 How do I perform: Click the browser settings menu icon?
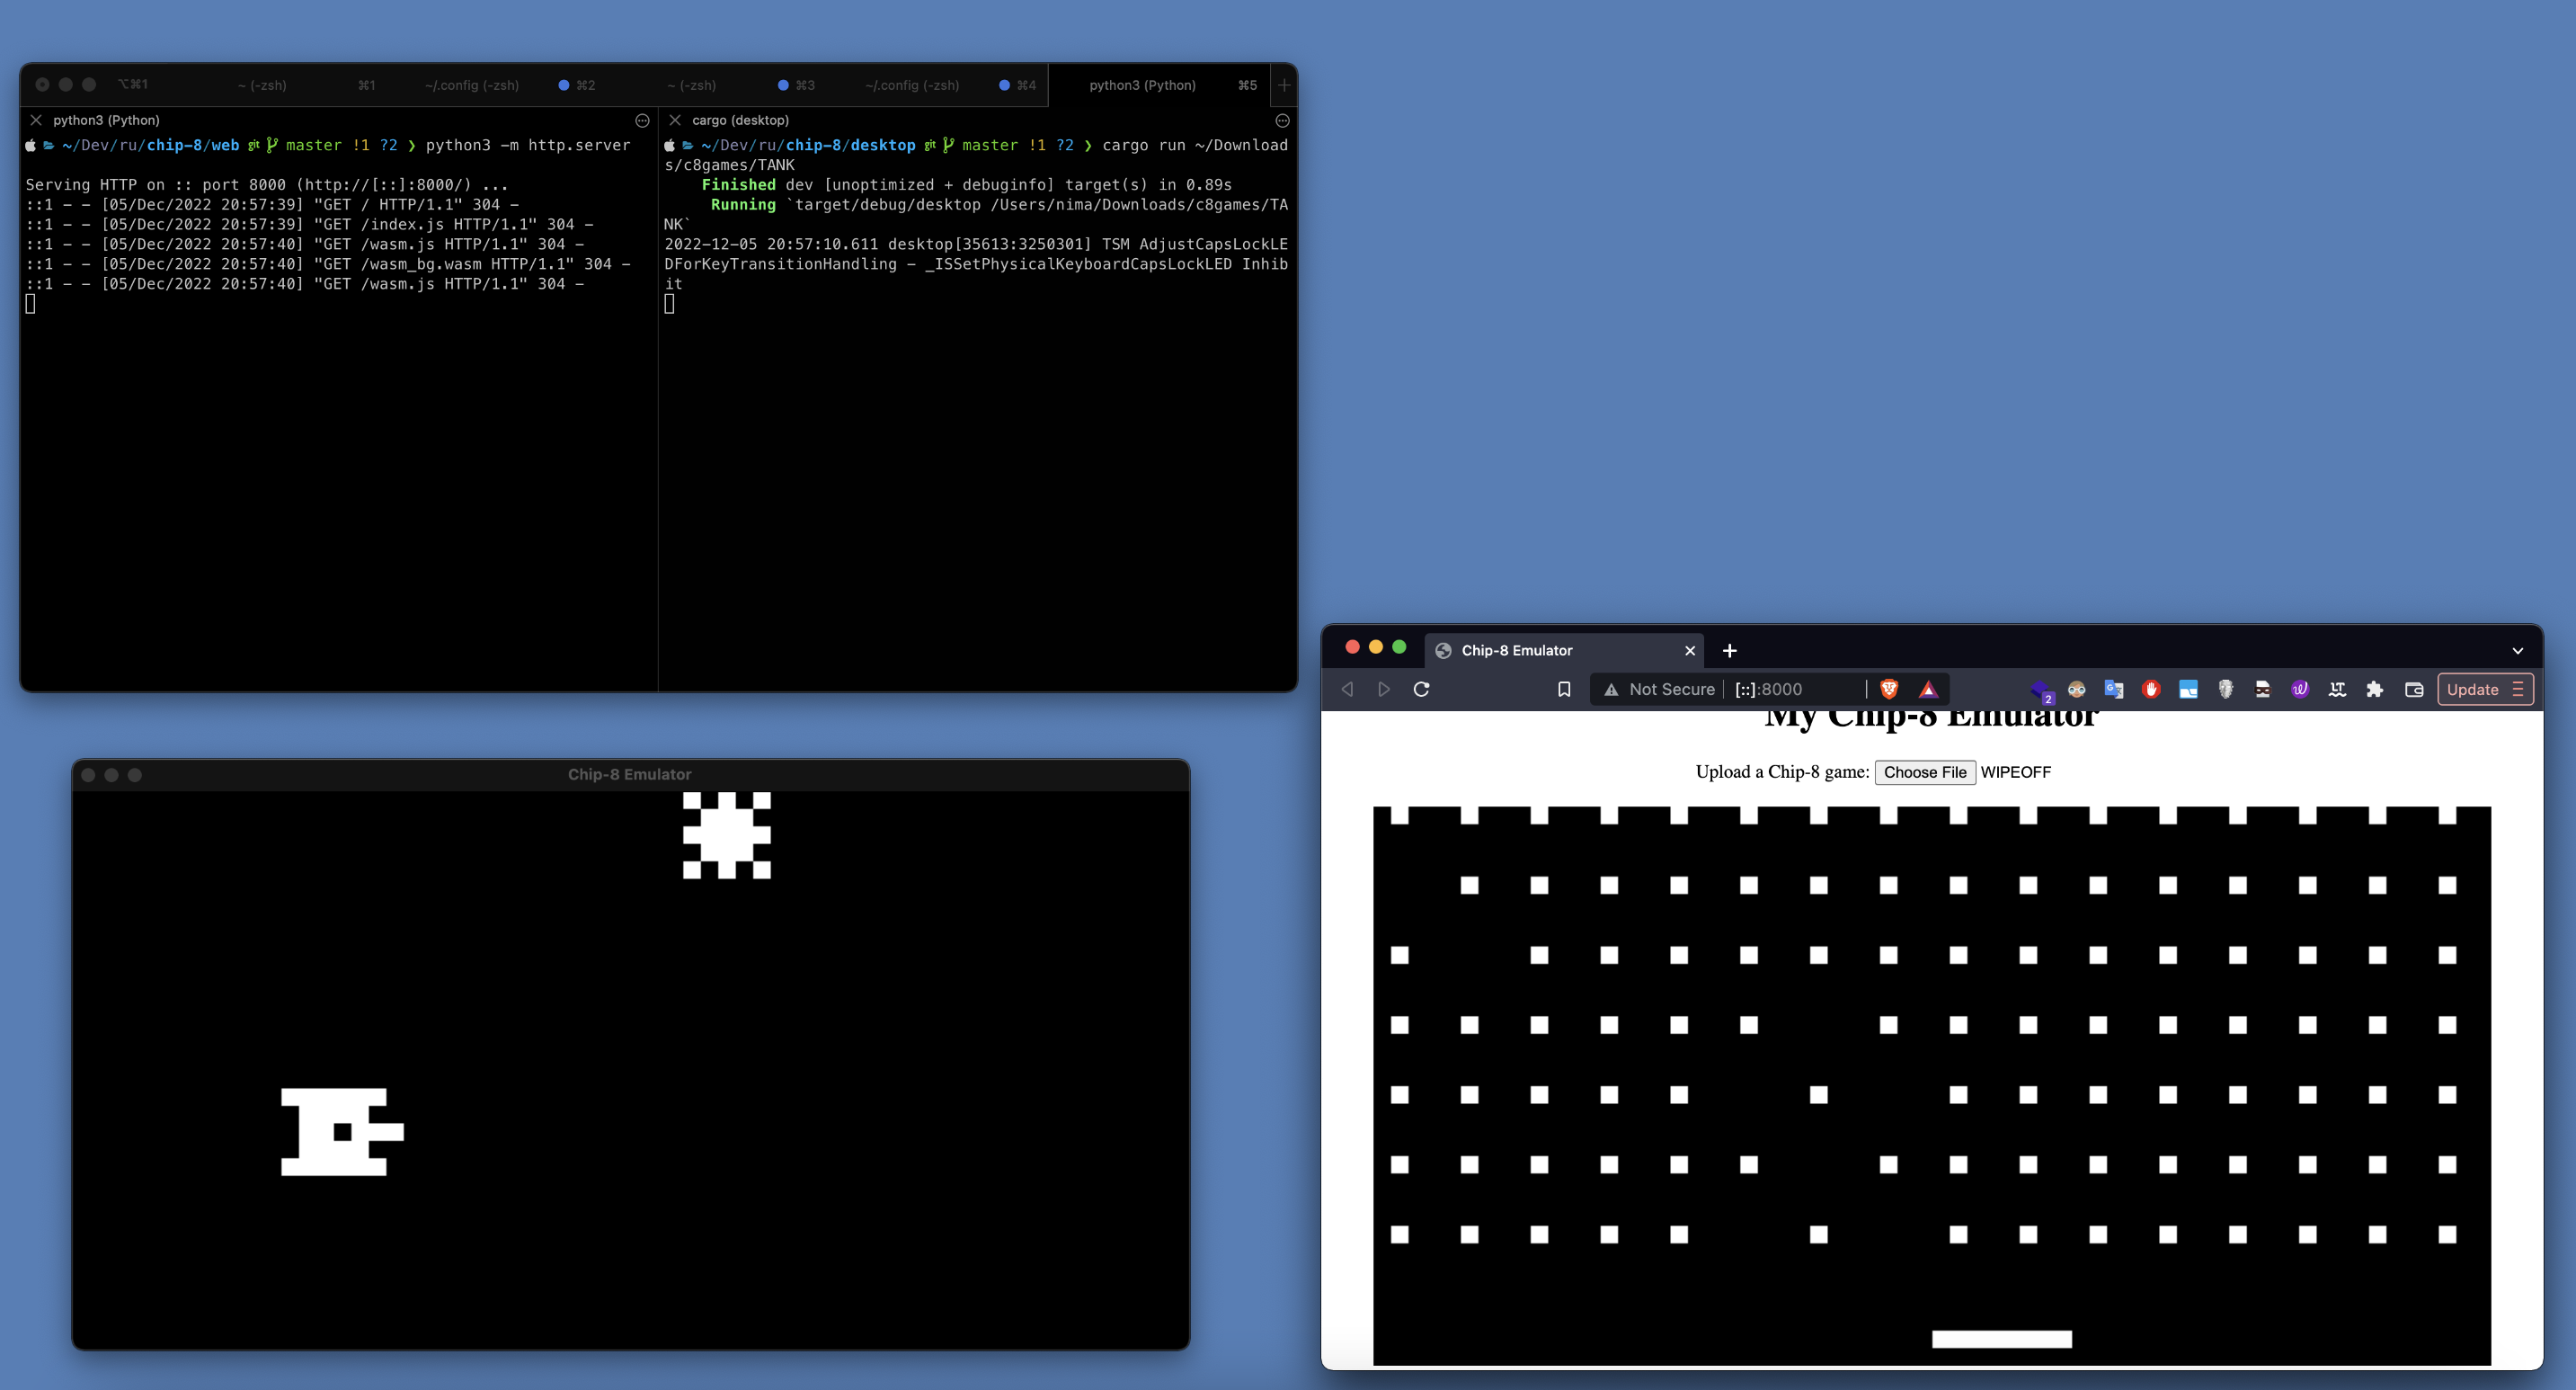click(2519, 688)
